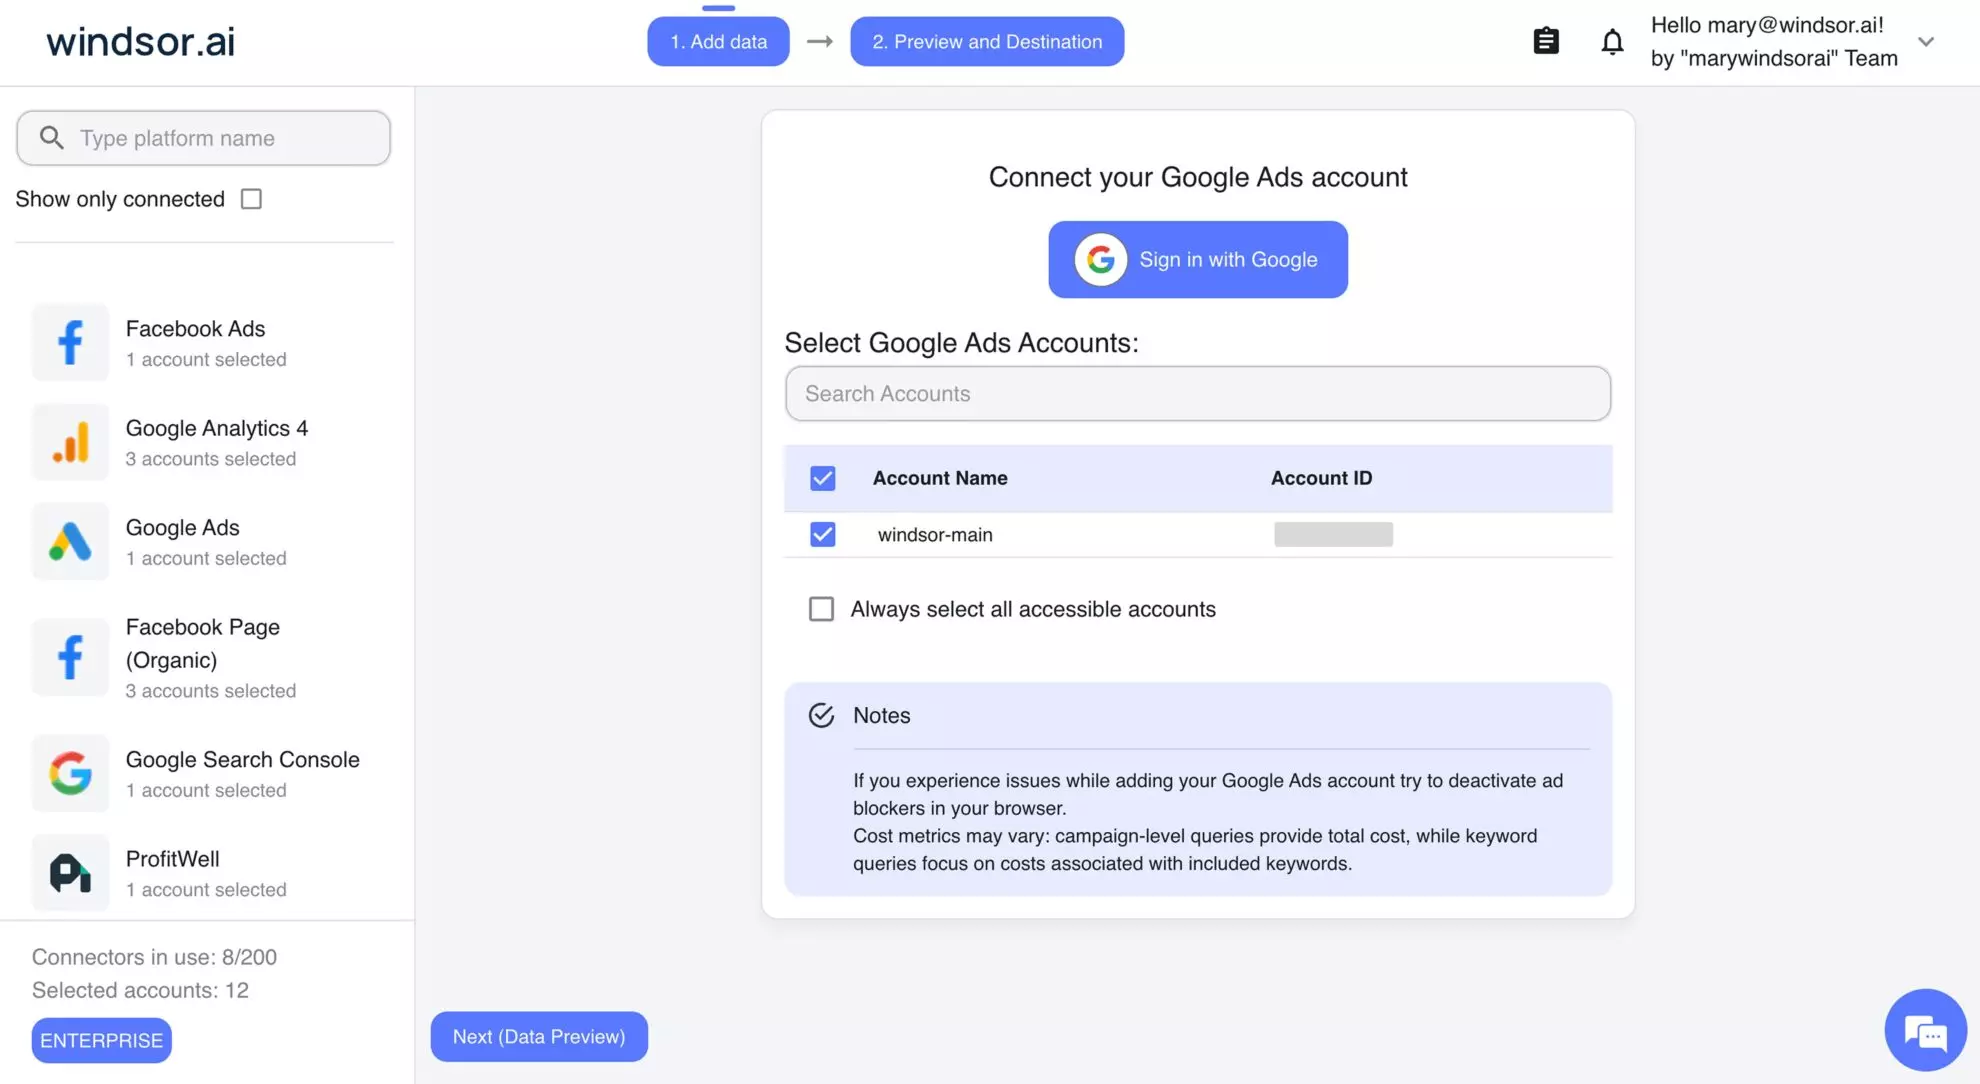Uncheck the windsor-main account
This screenshot has width=1980, height=1084.
pyautogui.click(x=821, y=534)
